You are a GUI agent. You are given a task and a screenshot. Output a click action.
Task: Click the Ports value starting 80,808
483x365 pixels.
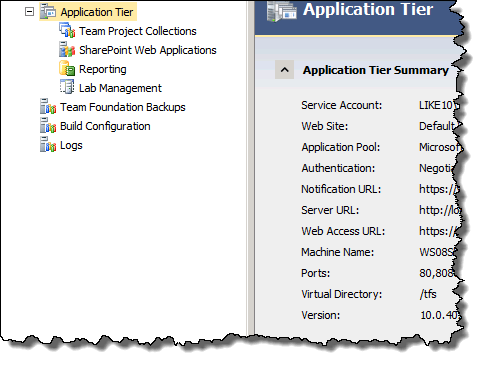pyautogui.click(x=437, y=273)
